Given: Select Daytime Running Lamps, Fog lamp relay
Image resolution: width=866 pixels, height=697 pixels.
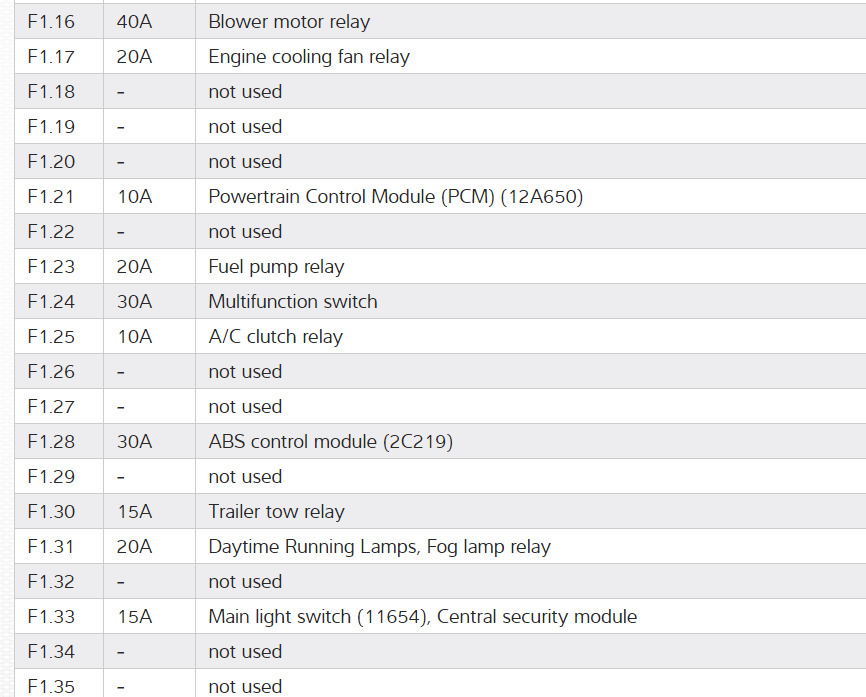Looking at the screenshot, I should 379,547.
